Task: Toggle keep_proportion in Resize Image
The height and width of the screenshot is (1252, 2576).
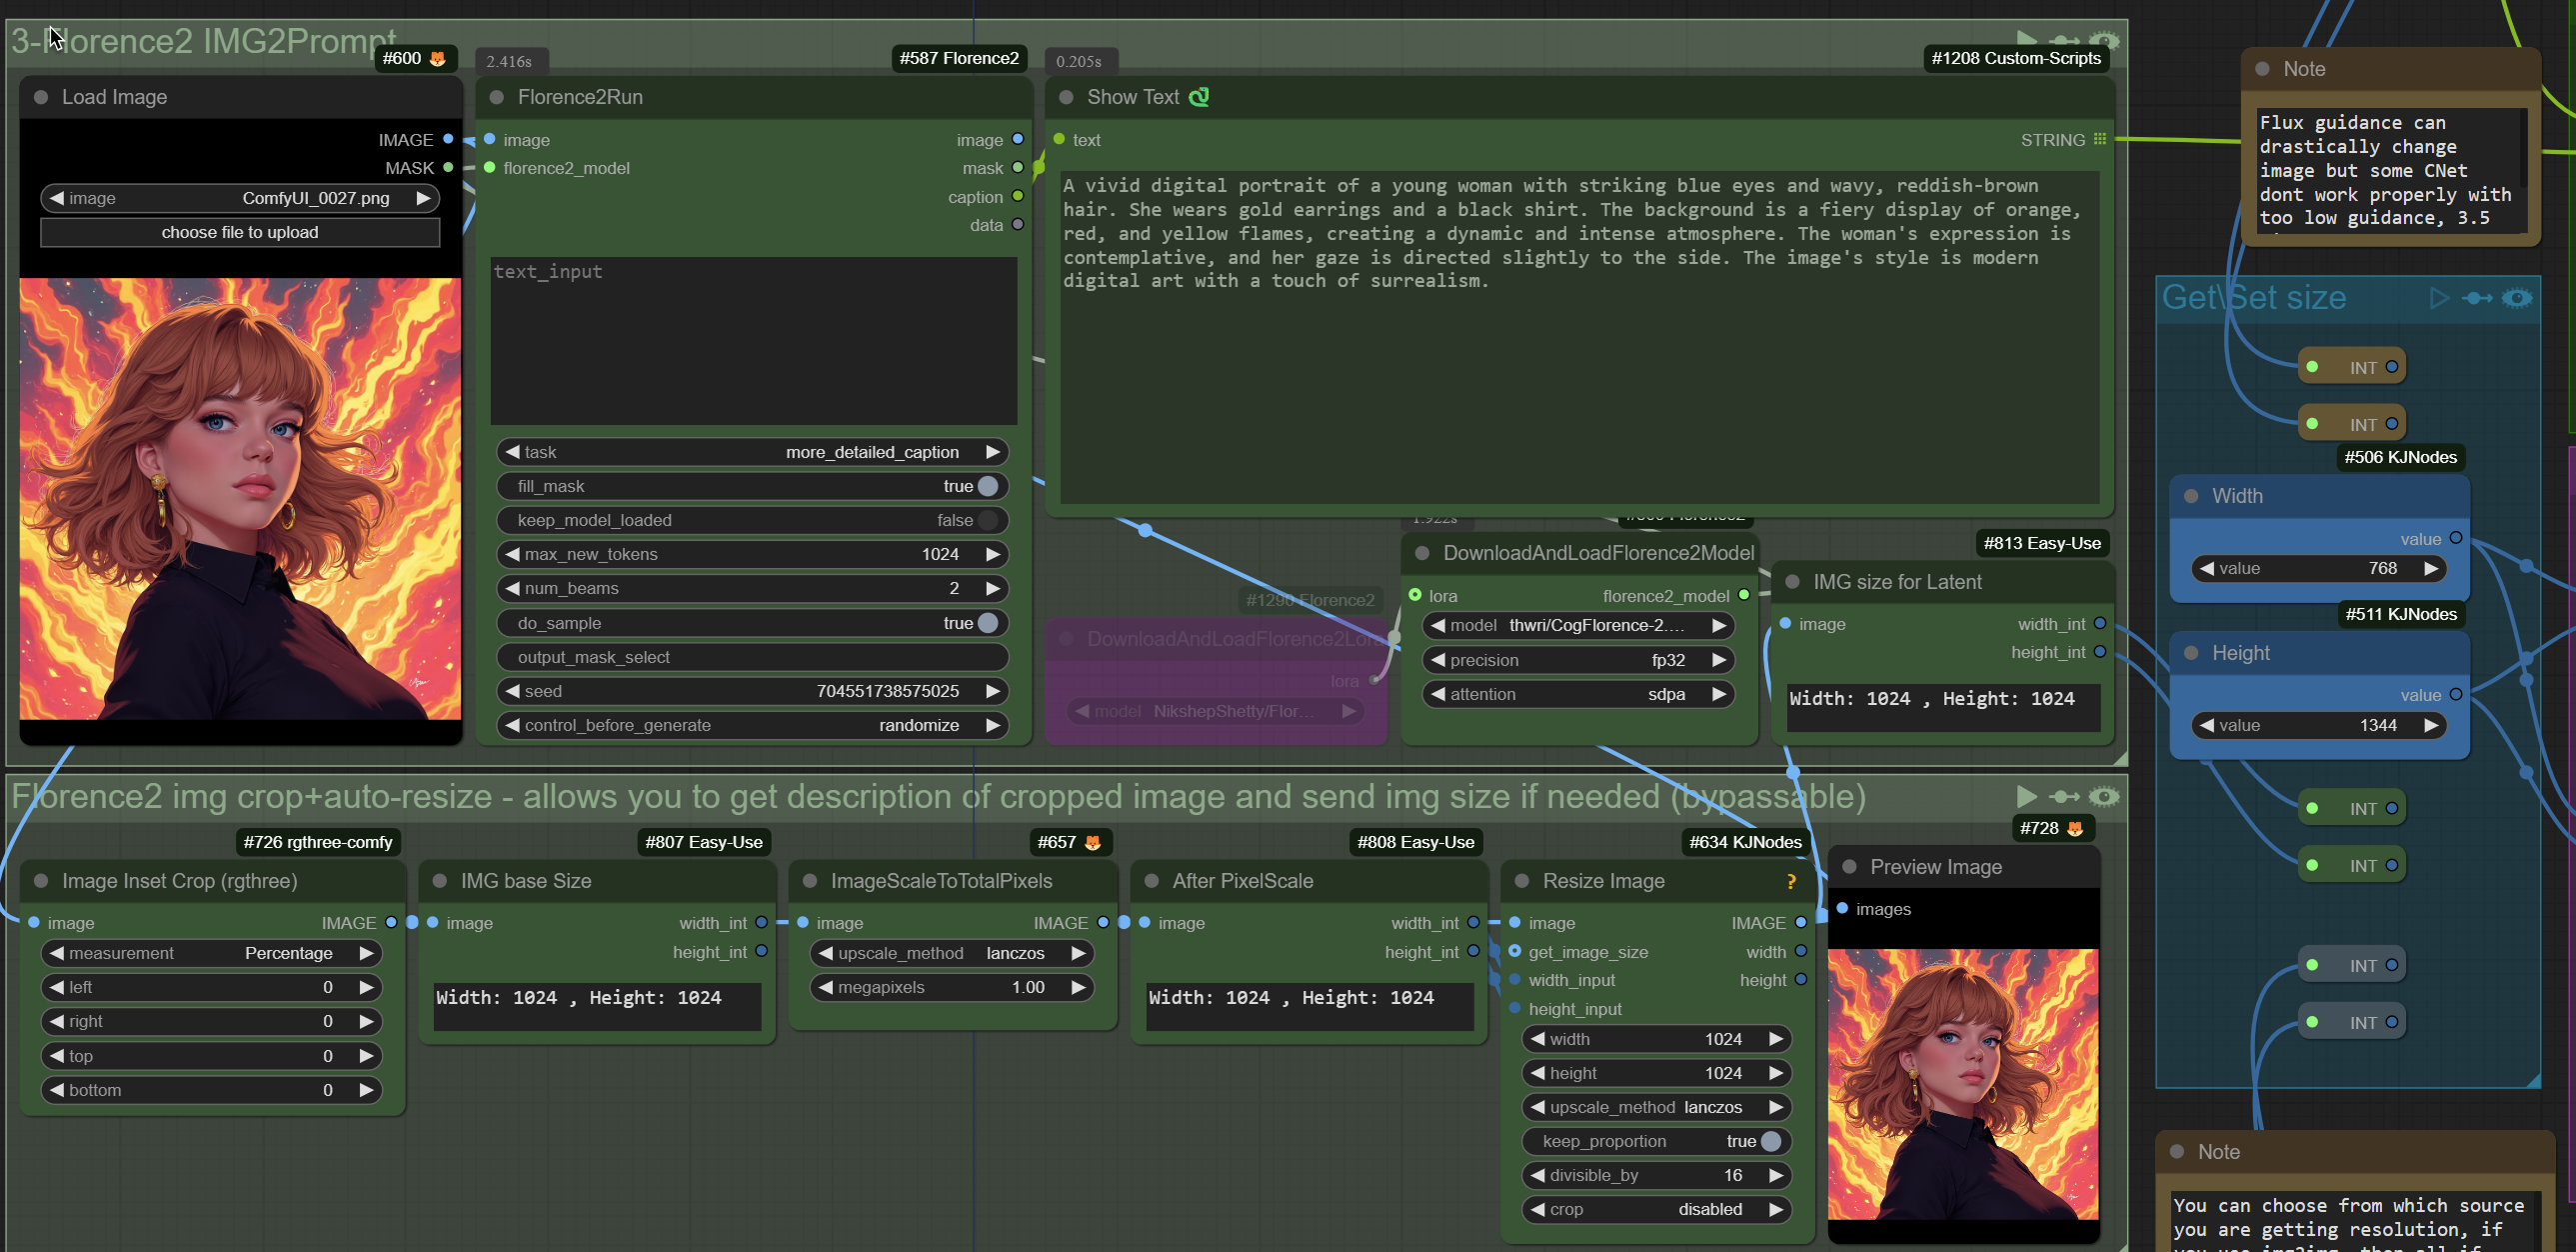Action: click(1770, 1141)
